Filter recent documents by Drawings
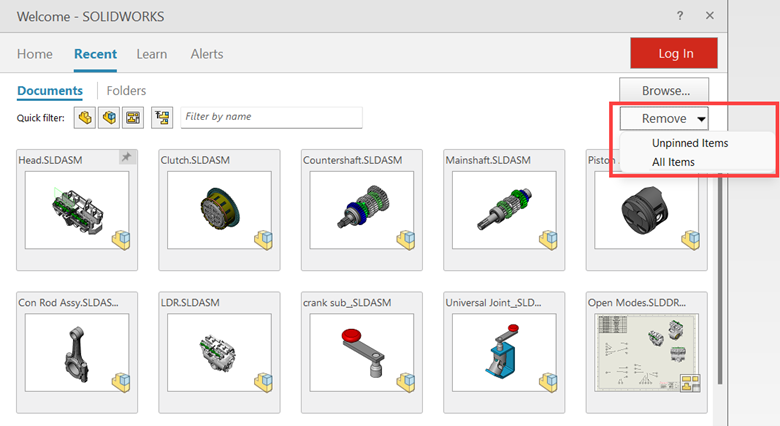This screenshot has height=426, width=780. pyautogui.click(x=133, y=118)
